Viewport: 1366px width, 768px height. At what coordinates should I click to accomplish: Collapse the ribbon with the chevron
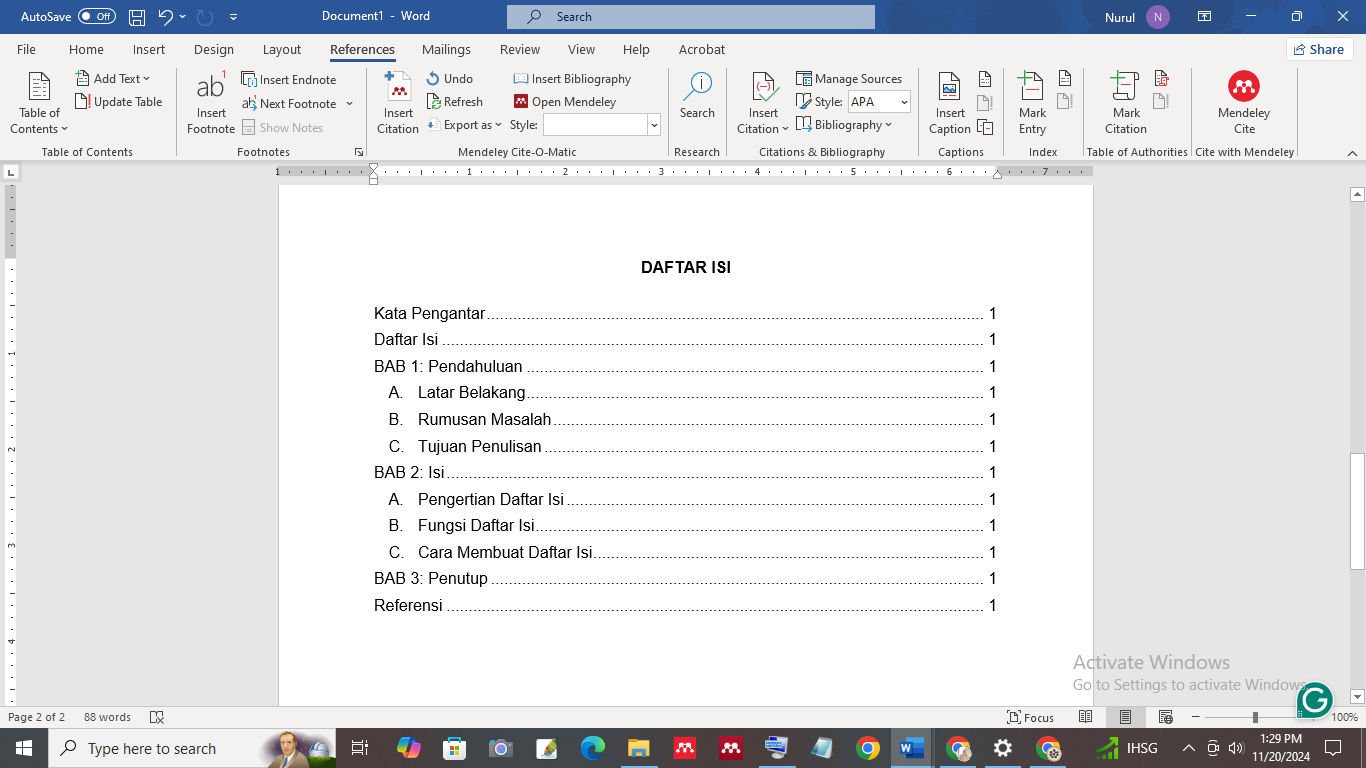click(1352, 153)
